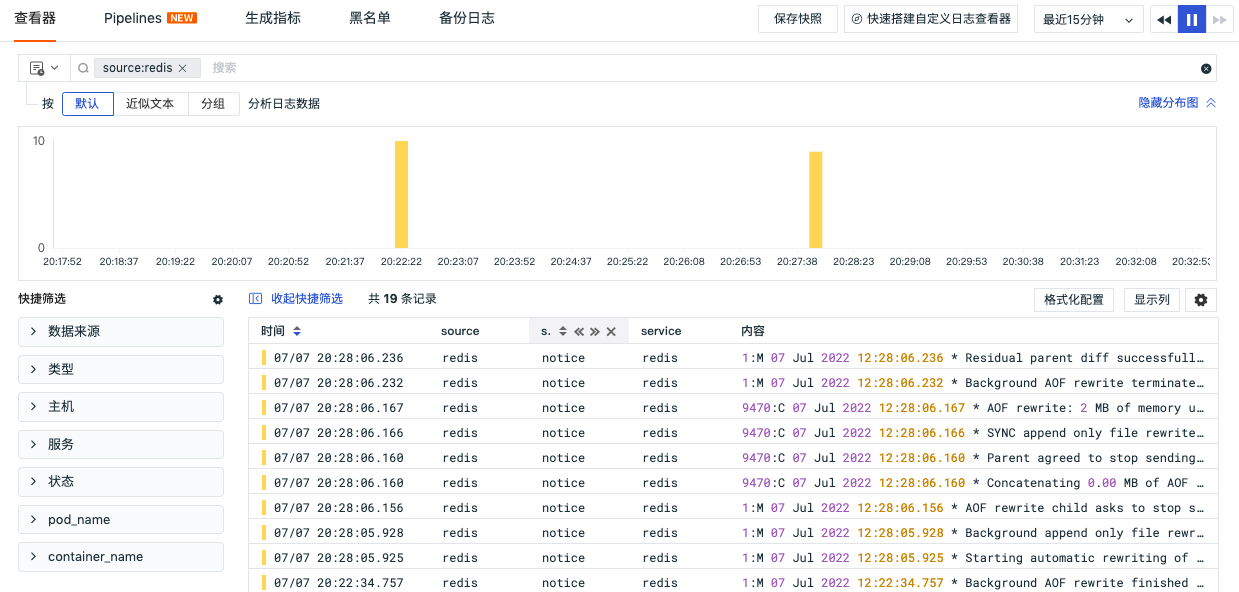Image resolution: width=1239 pixels, height=592 pixels.
Task: Expand the 服务 filter
Action: tap(121, 444)
